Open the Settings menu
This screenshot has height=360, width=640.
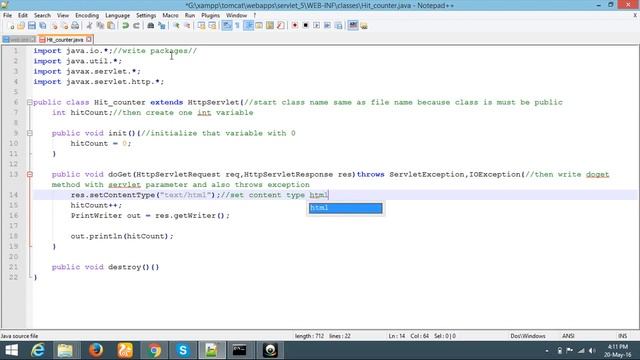(146, 16)
